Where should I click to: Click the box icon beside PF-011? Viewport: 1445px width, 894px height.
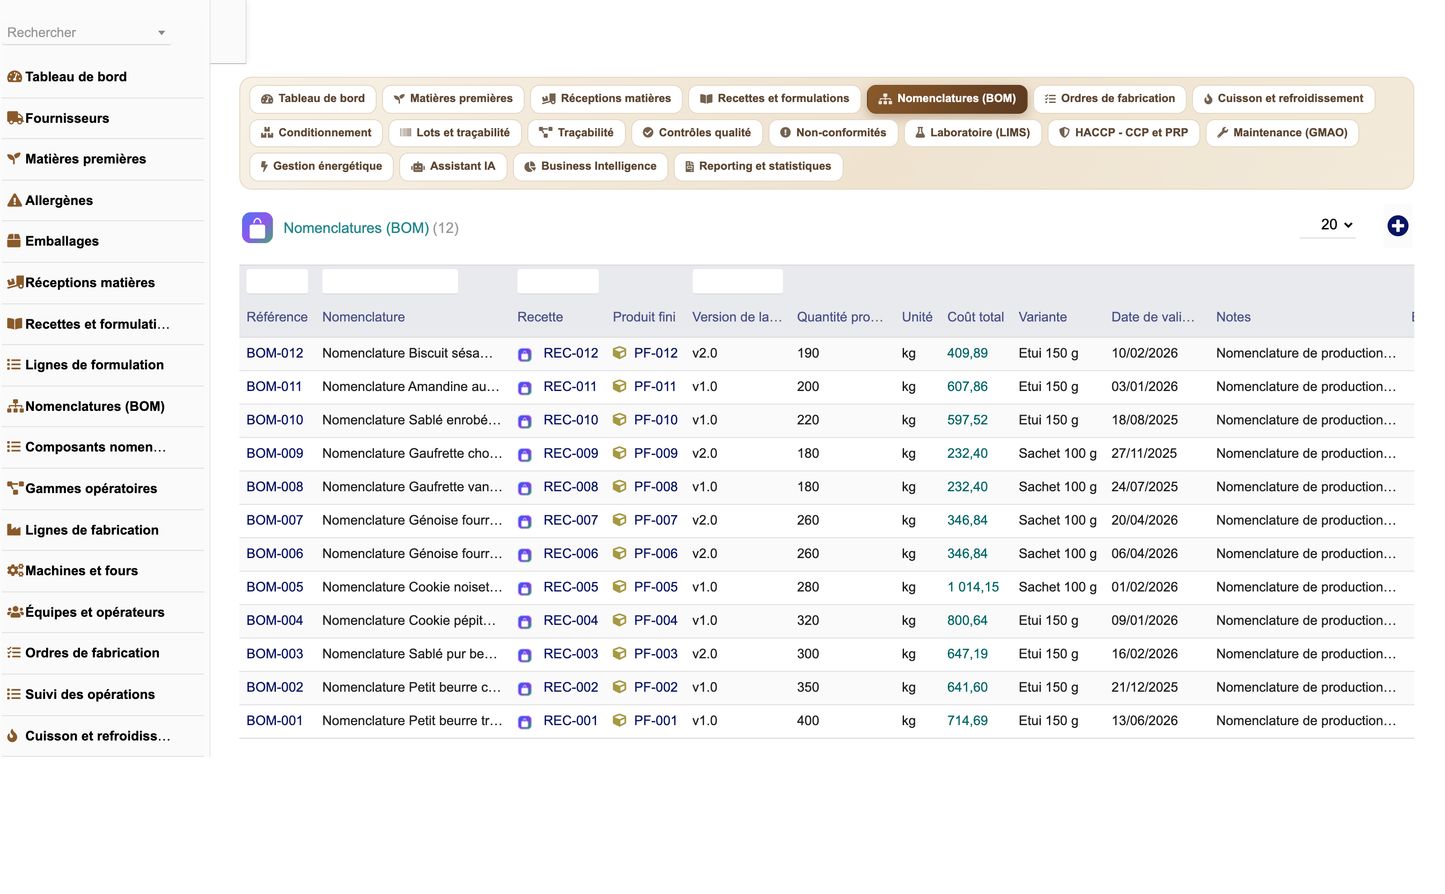[x=620, y=386]
